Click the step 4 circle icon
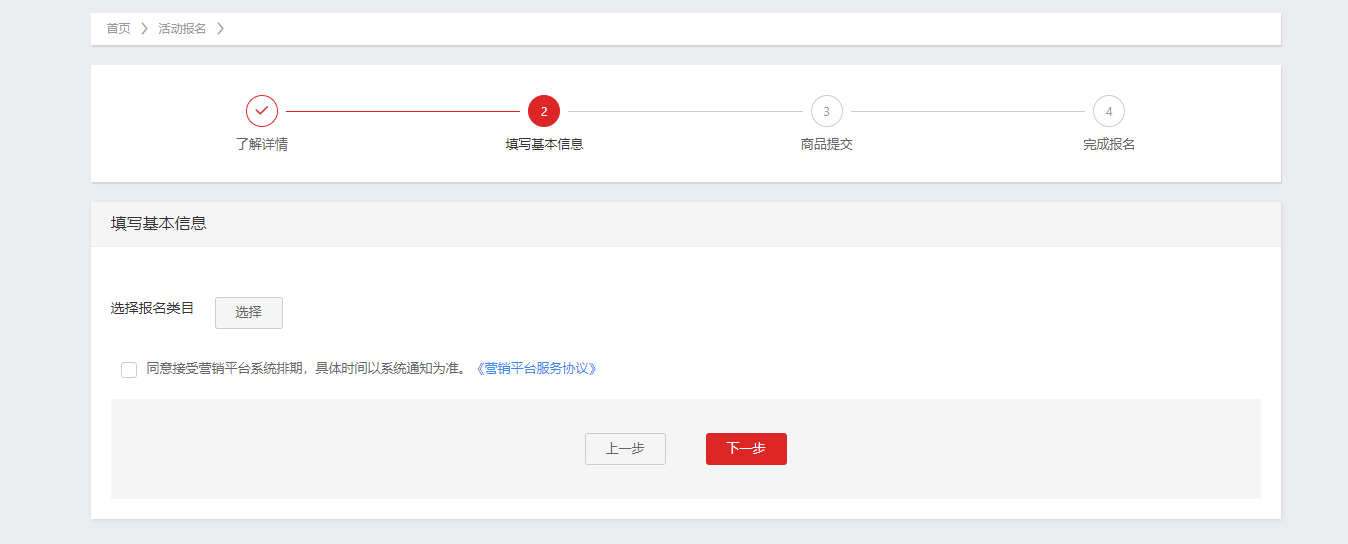The image size is (1348, 544). pyautogui.click(x=1108, y=111)
